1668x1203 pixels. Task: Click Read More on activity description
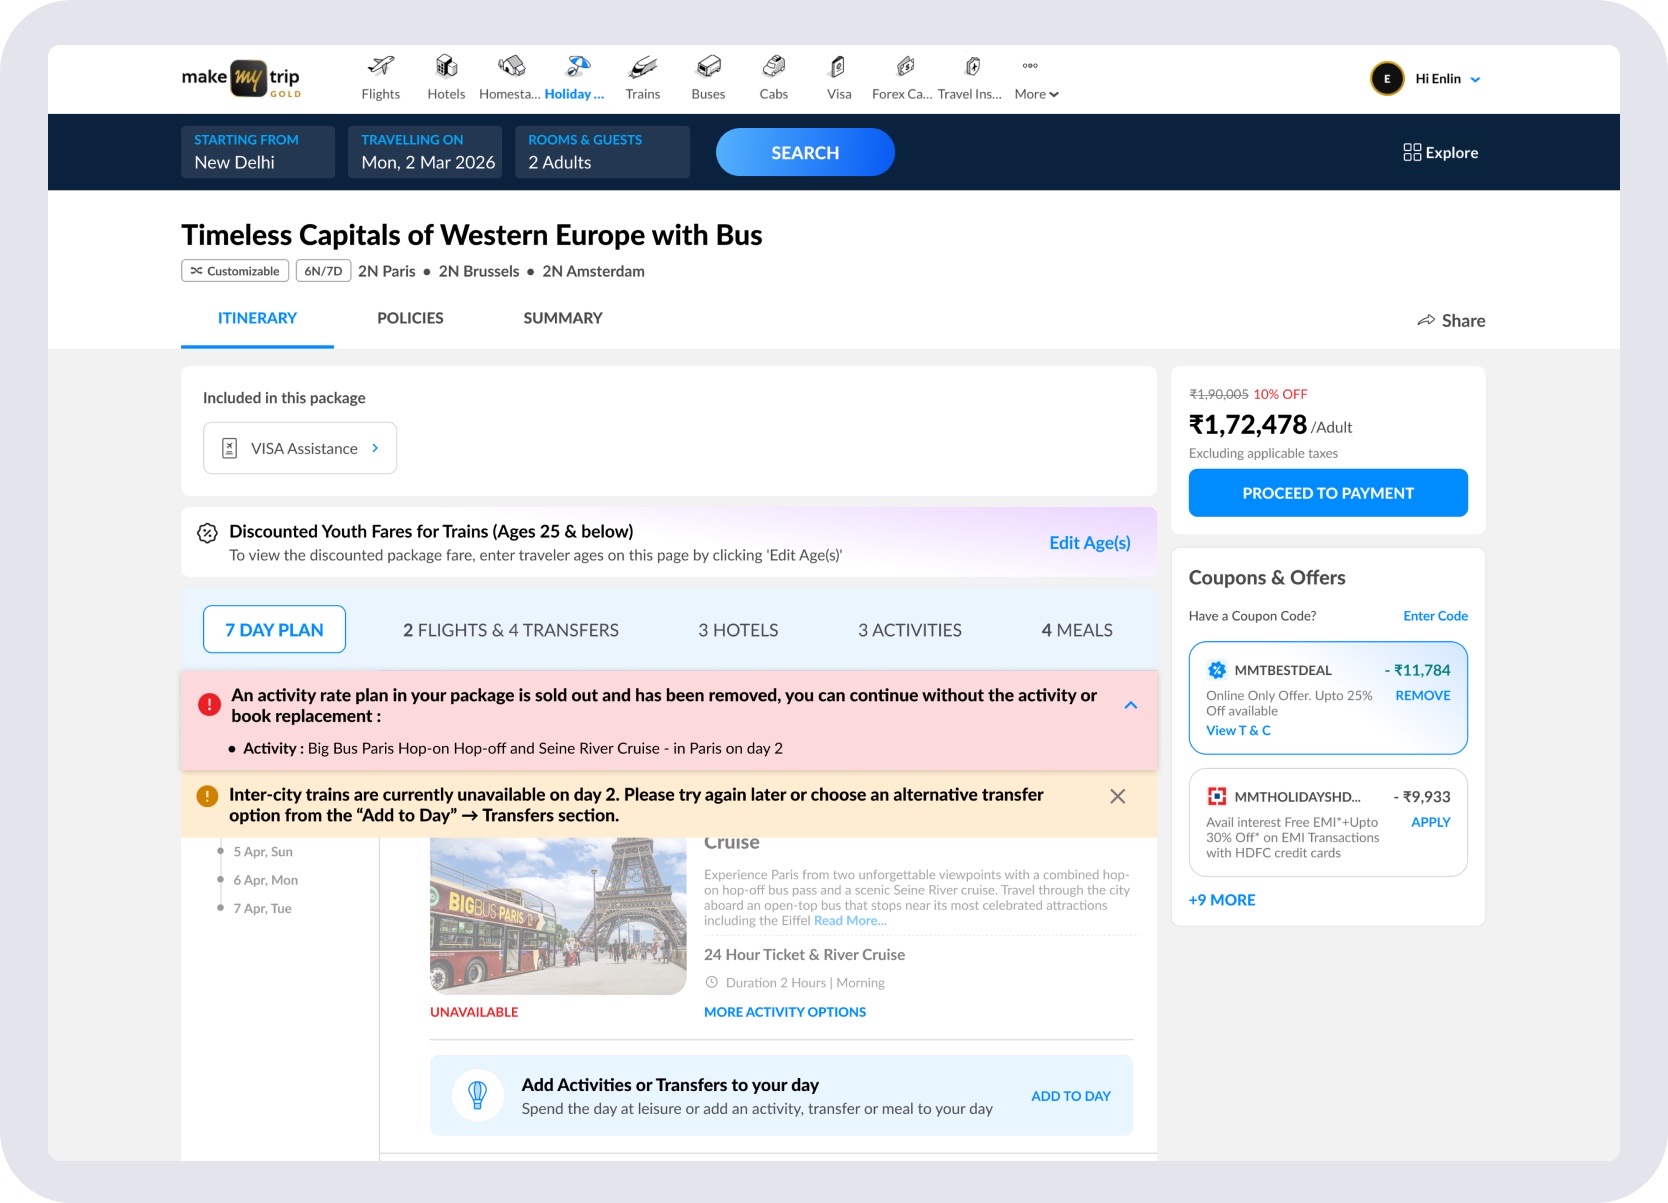[850, 921]
